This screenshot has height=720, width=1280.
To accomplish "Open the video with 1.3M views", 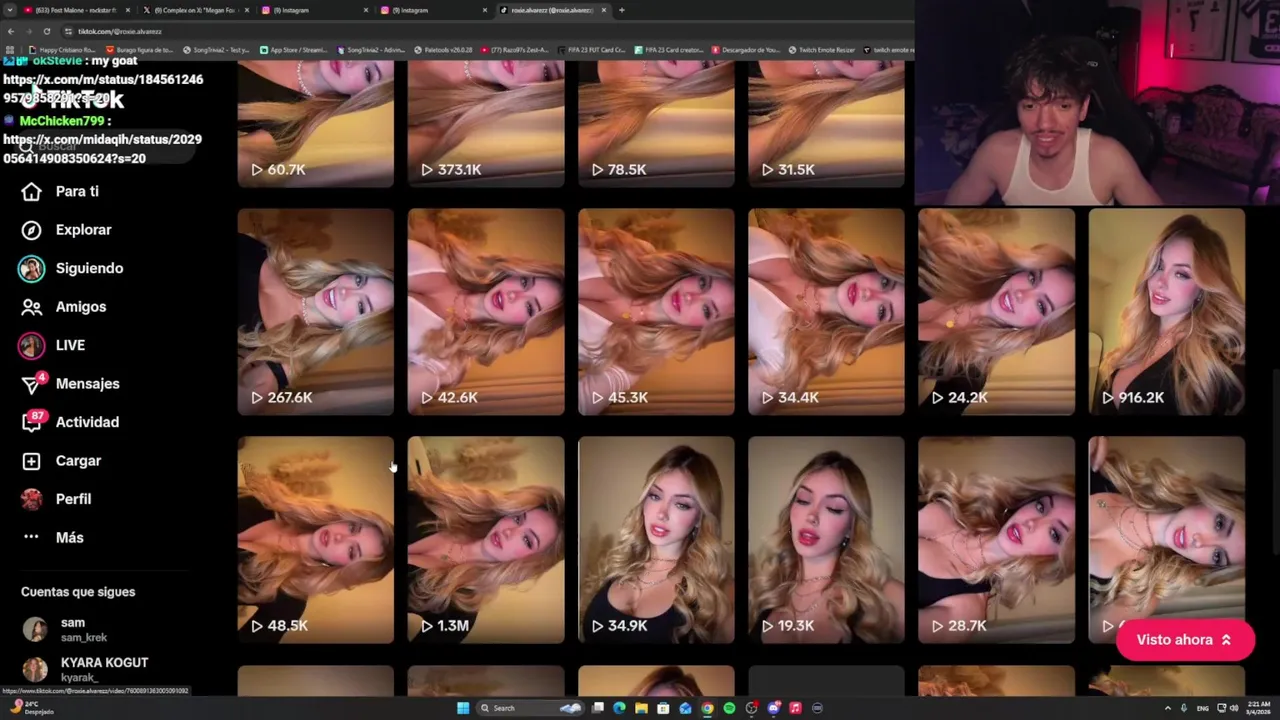I will point(486,539).
